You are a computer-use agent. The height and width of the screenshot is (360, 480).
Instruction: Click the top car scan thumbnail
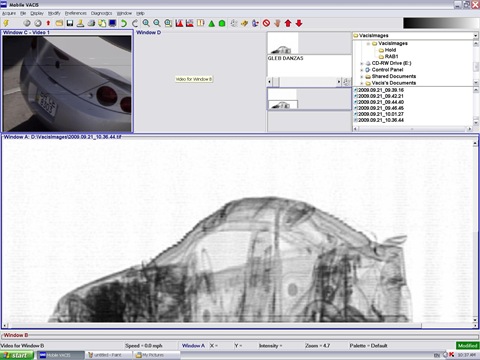point(283,43)
